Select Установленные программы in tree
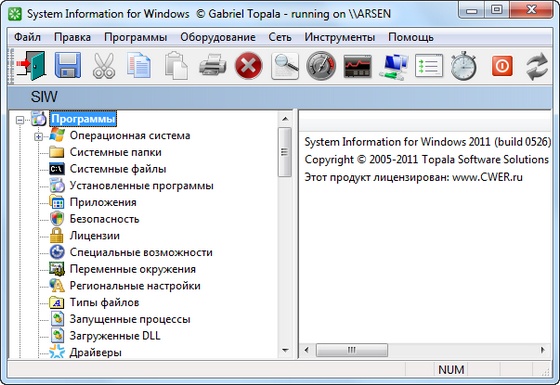The height and width of the screenshot is (385, 560). click(141, 186)
